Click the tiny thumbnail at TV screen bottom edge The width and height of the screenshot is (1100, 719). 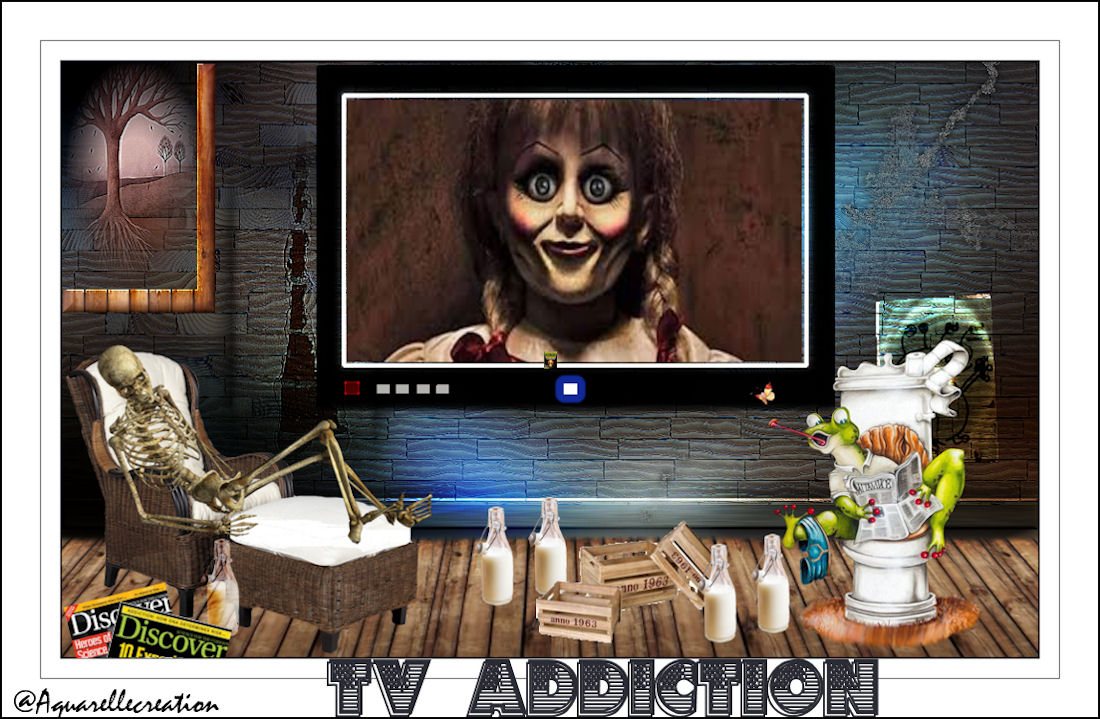click(551, 360)
